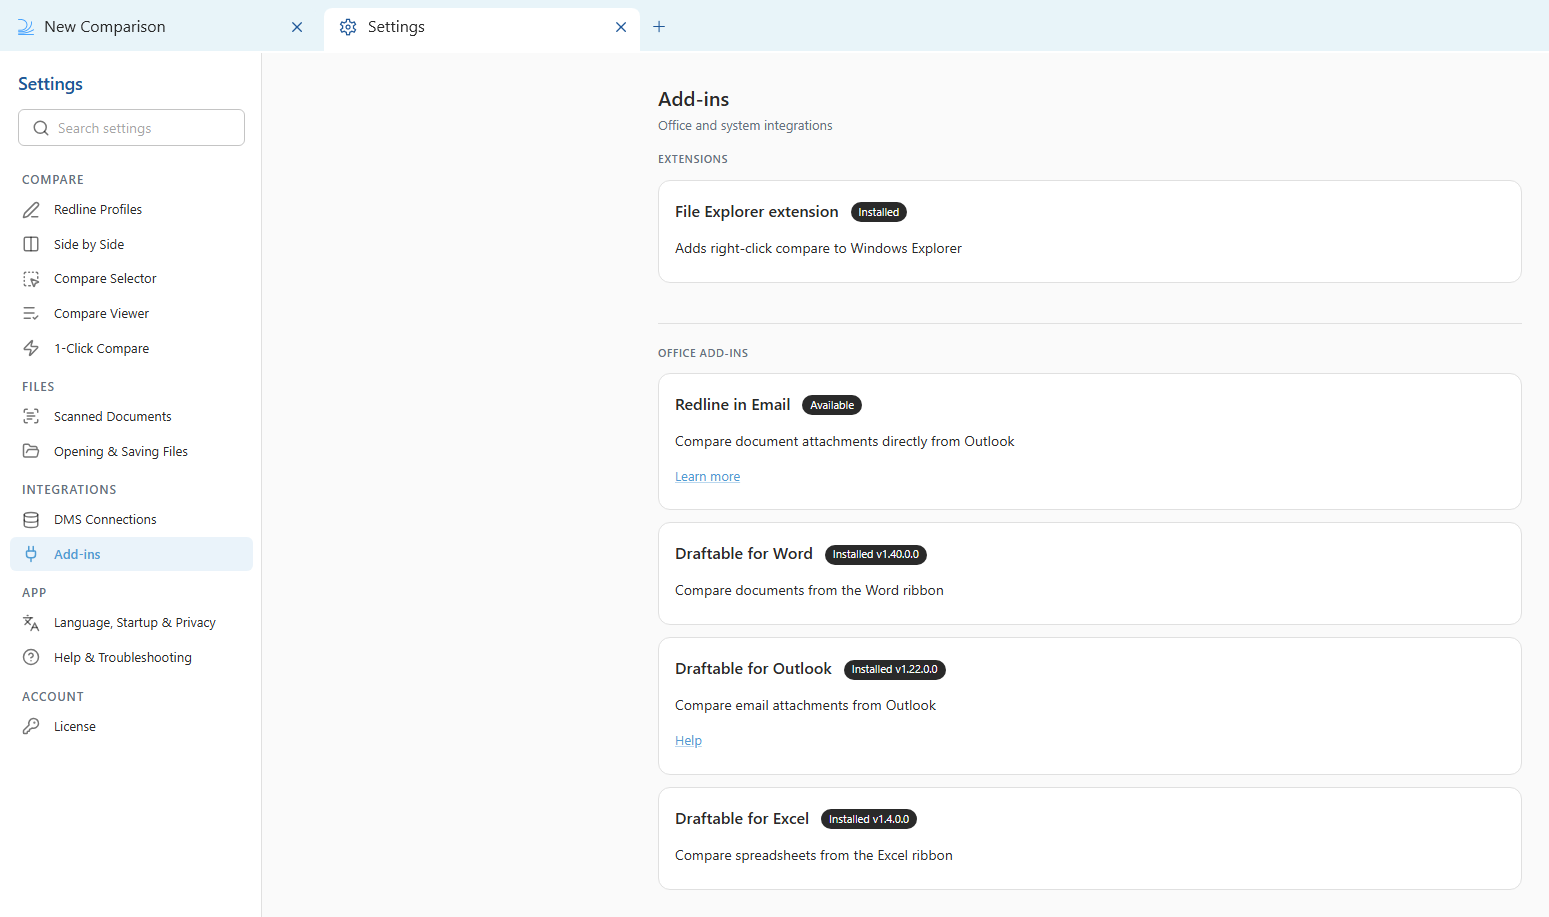Close the New Comparison tab

point(297,27)
